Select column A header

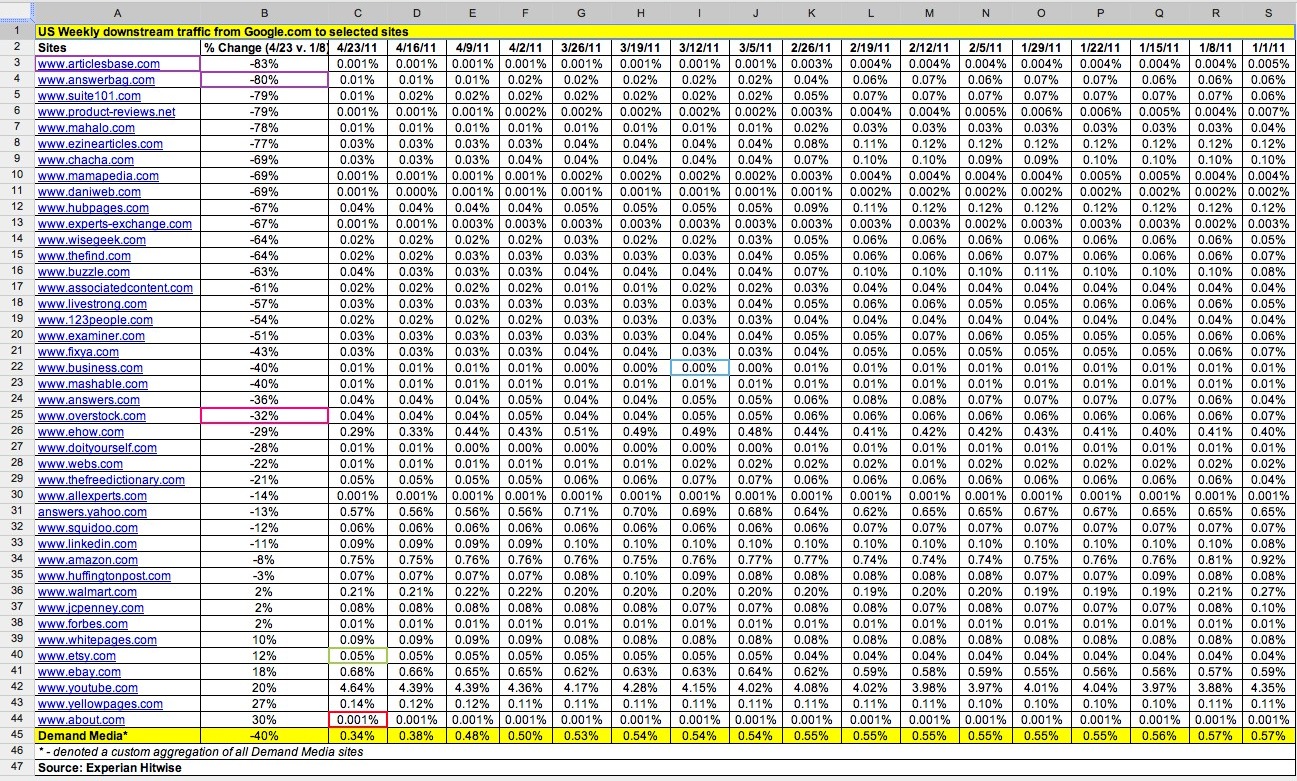pyautogui.click(x=118, y=14)
